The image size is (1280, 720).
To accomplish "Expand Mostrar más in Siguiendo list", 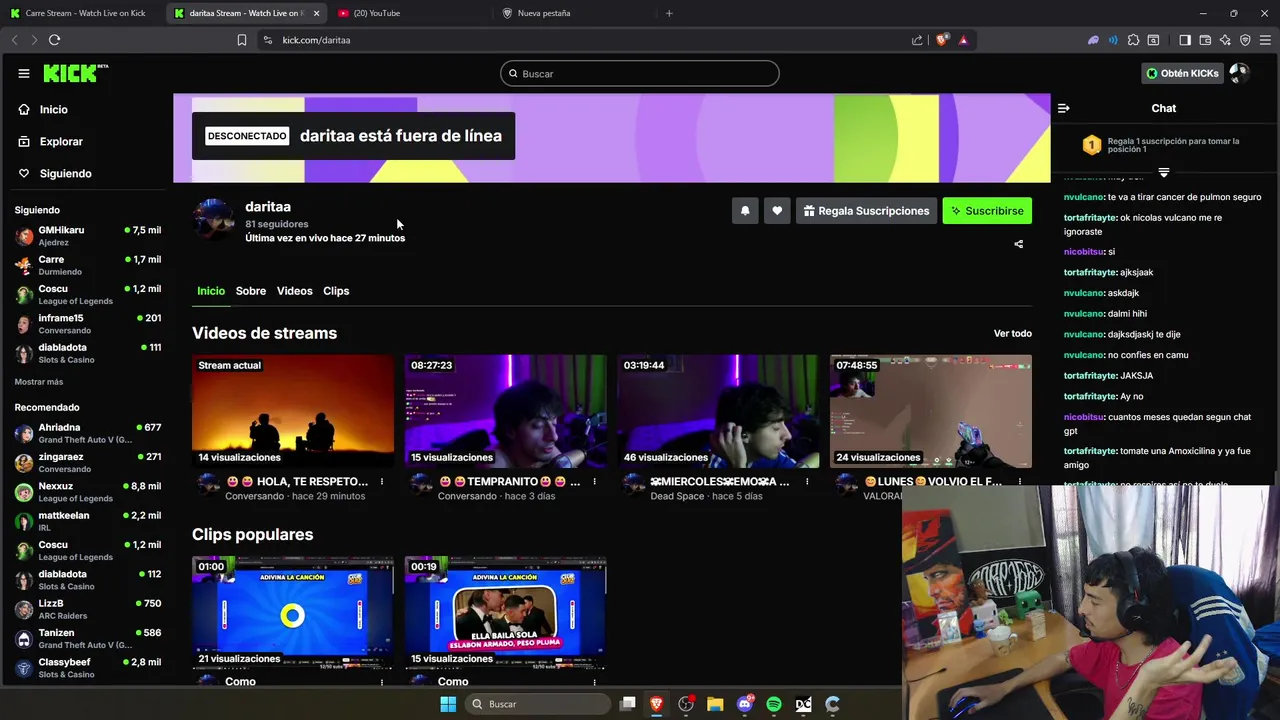I will (x=39, y=382).
